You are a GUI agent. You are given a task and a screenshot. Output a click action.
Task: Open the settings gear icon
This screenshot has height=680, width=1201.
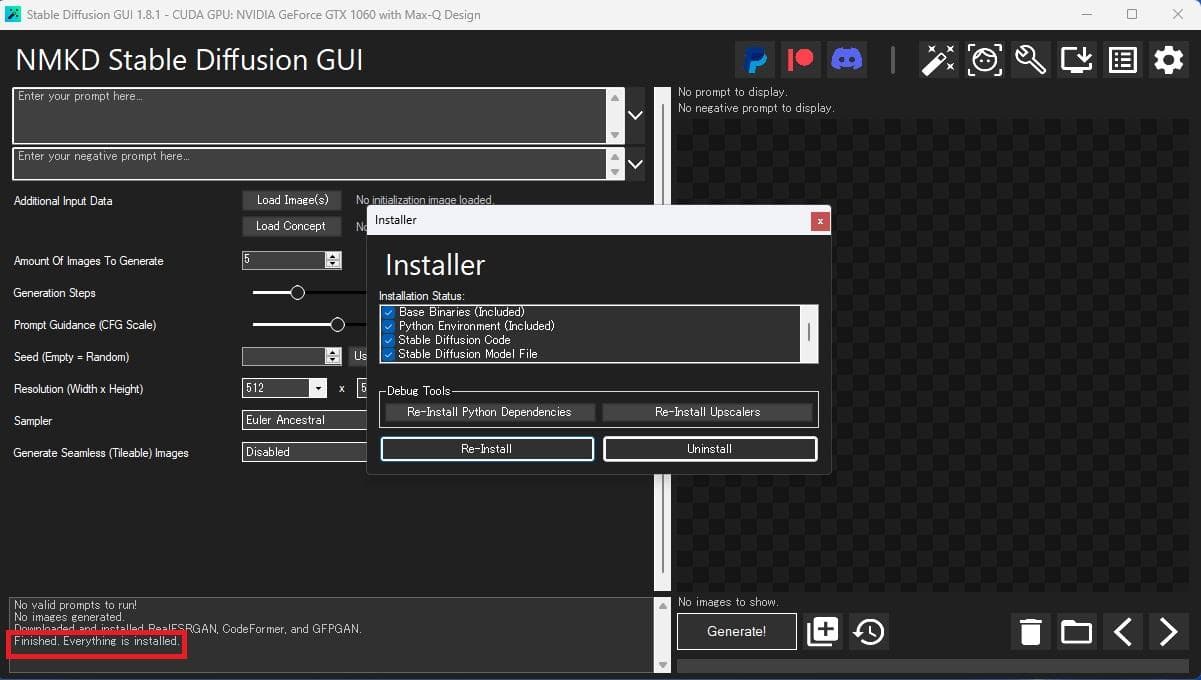(x=1168, y=60)
